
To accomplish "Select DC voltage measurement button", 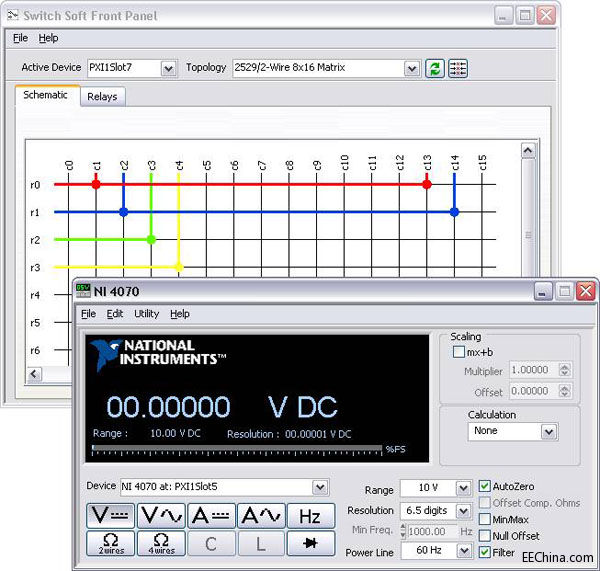I will tap(111, 516).
